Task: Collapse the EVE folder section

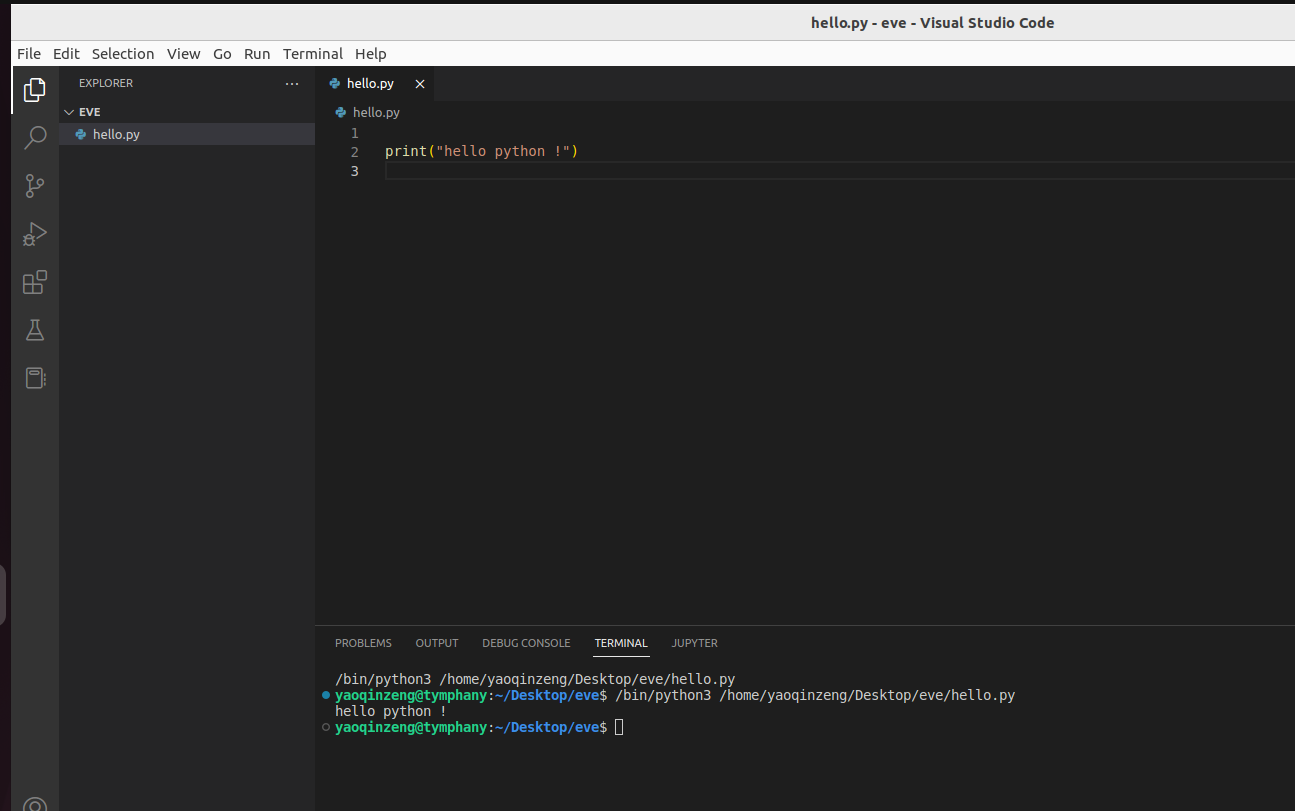Action: click(x=187, y=112)
